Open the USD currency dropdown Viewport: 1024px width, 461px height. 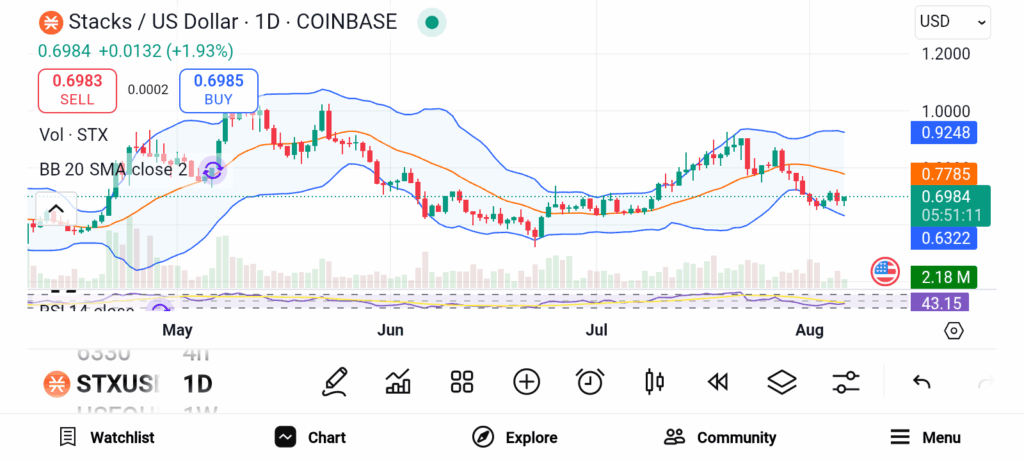(952, 21)
